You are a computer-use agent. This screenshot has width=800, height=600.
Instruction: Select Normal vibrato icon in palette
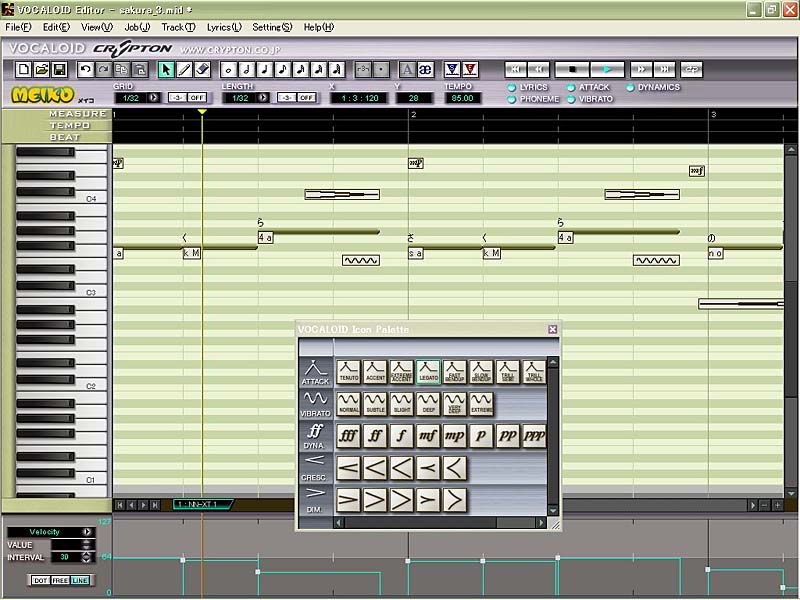coord(349,404)
